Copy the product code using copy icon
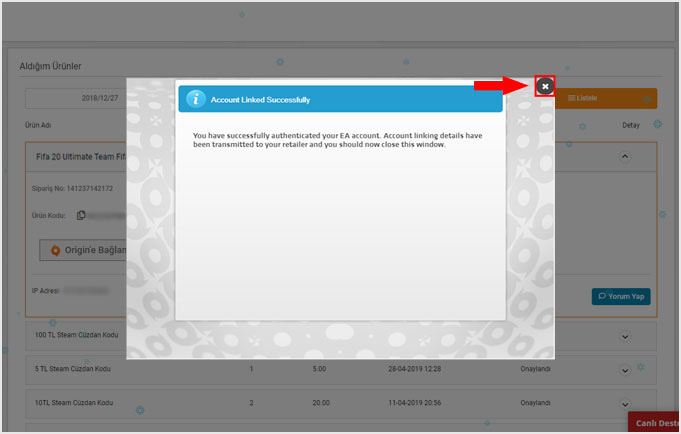The width and height of the screenshot is (681, 434). pos(81,216)
